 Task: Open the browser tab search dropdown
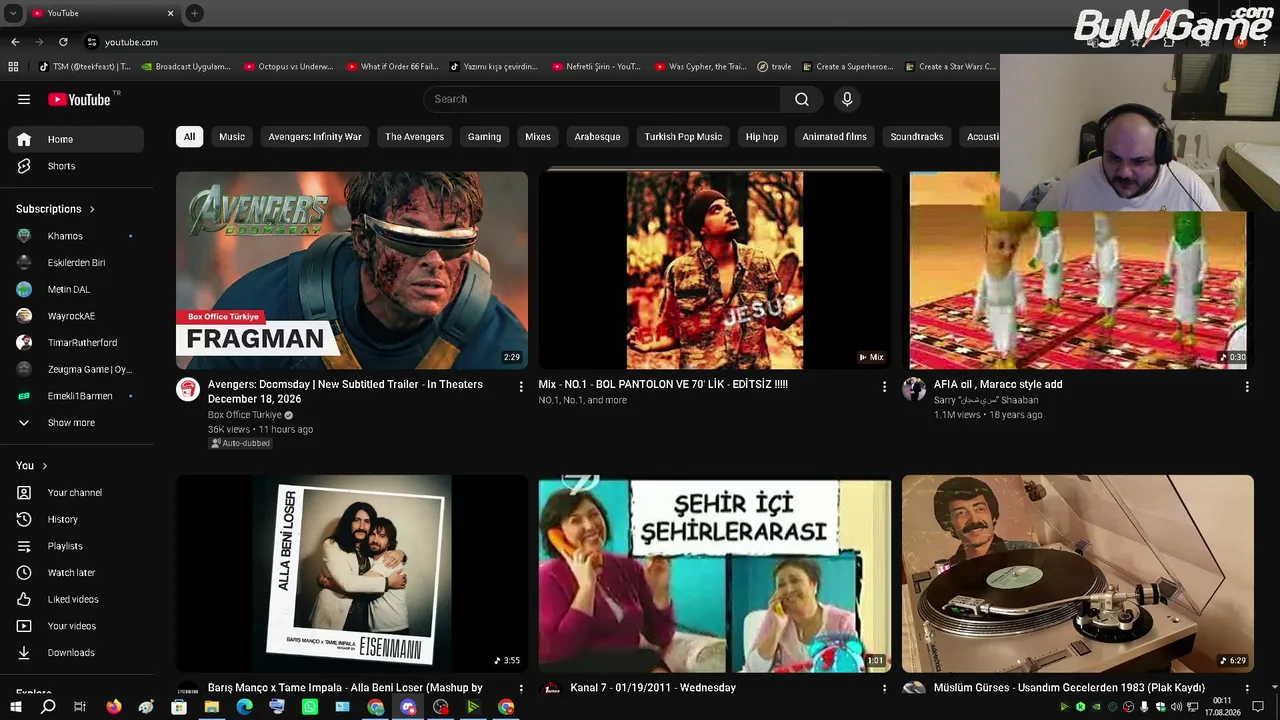coord(13,13)
